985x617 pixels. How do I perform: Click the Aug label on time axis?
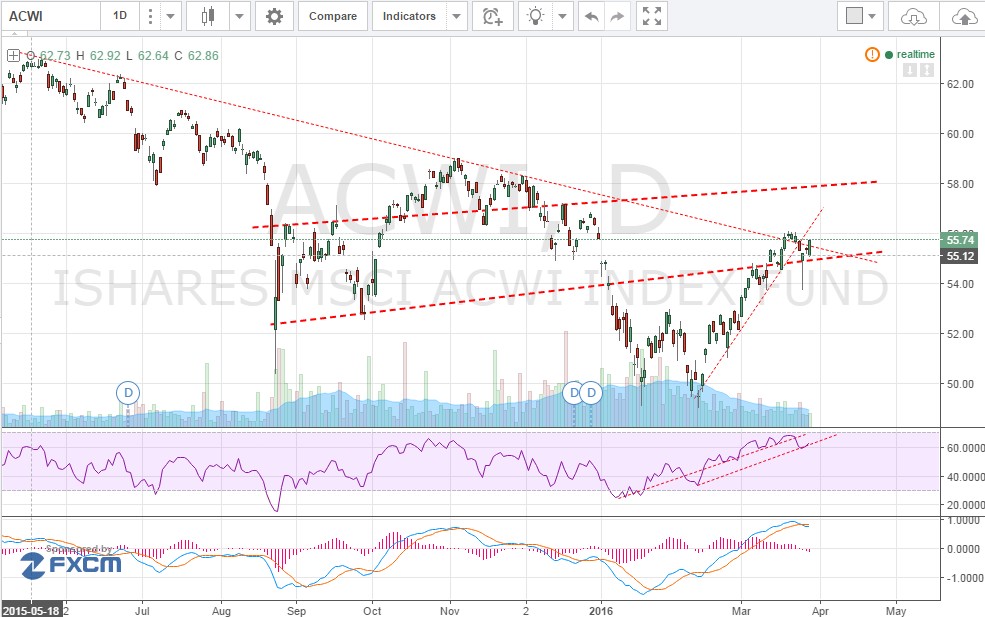[221, 611]
